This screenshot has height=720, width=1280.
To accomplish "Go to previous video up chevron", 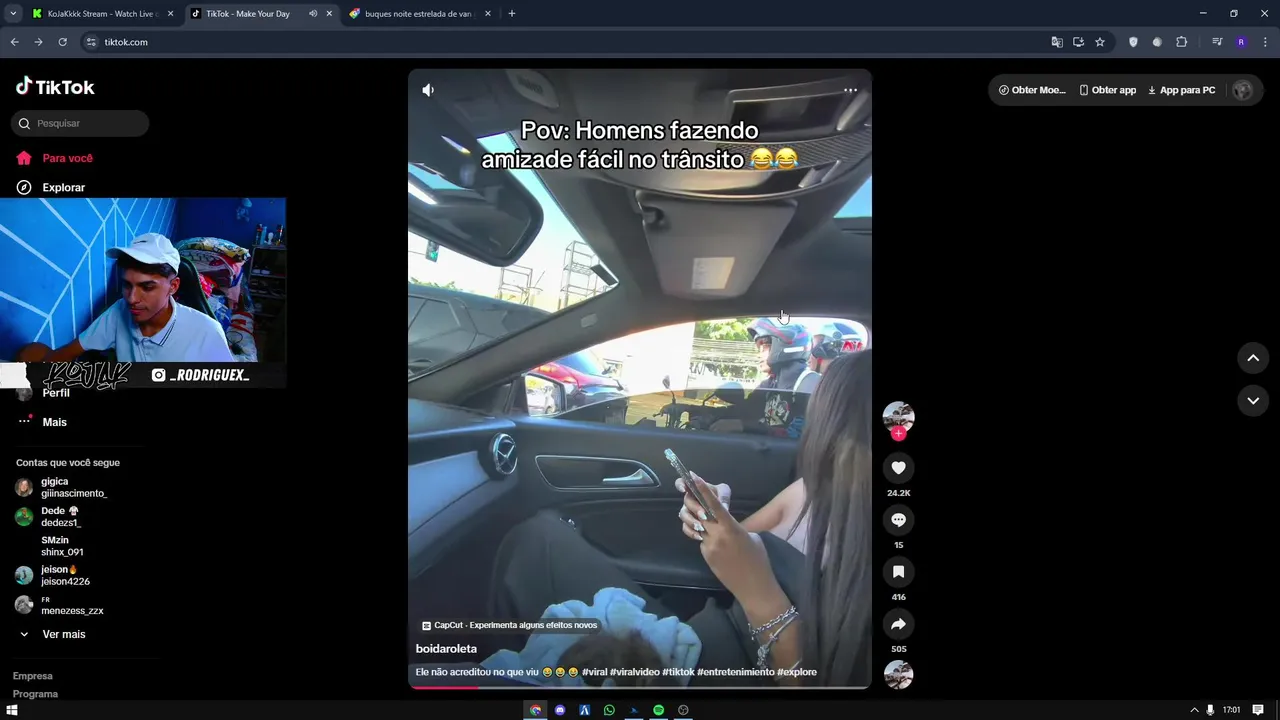I will pyautogui.click(x=1253, y=358).
